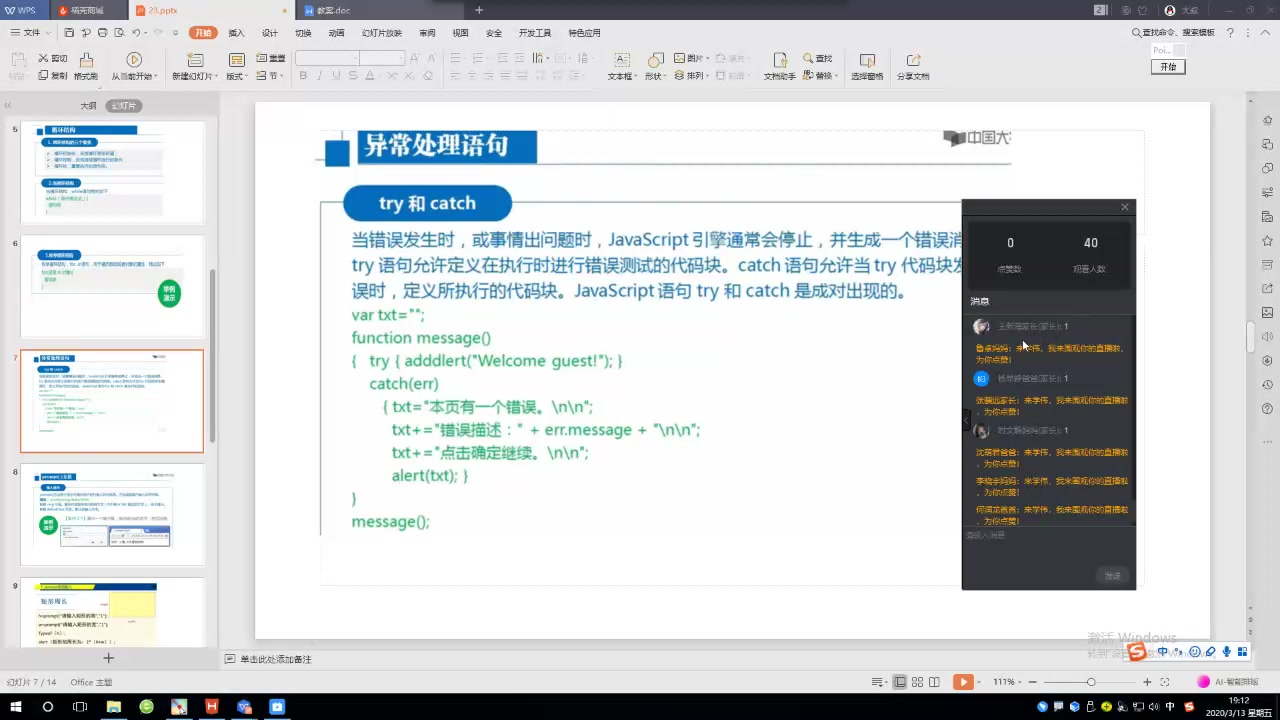Open the font size combo box
1280x720 pixels.
(382, 59)
